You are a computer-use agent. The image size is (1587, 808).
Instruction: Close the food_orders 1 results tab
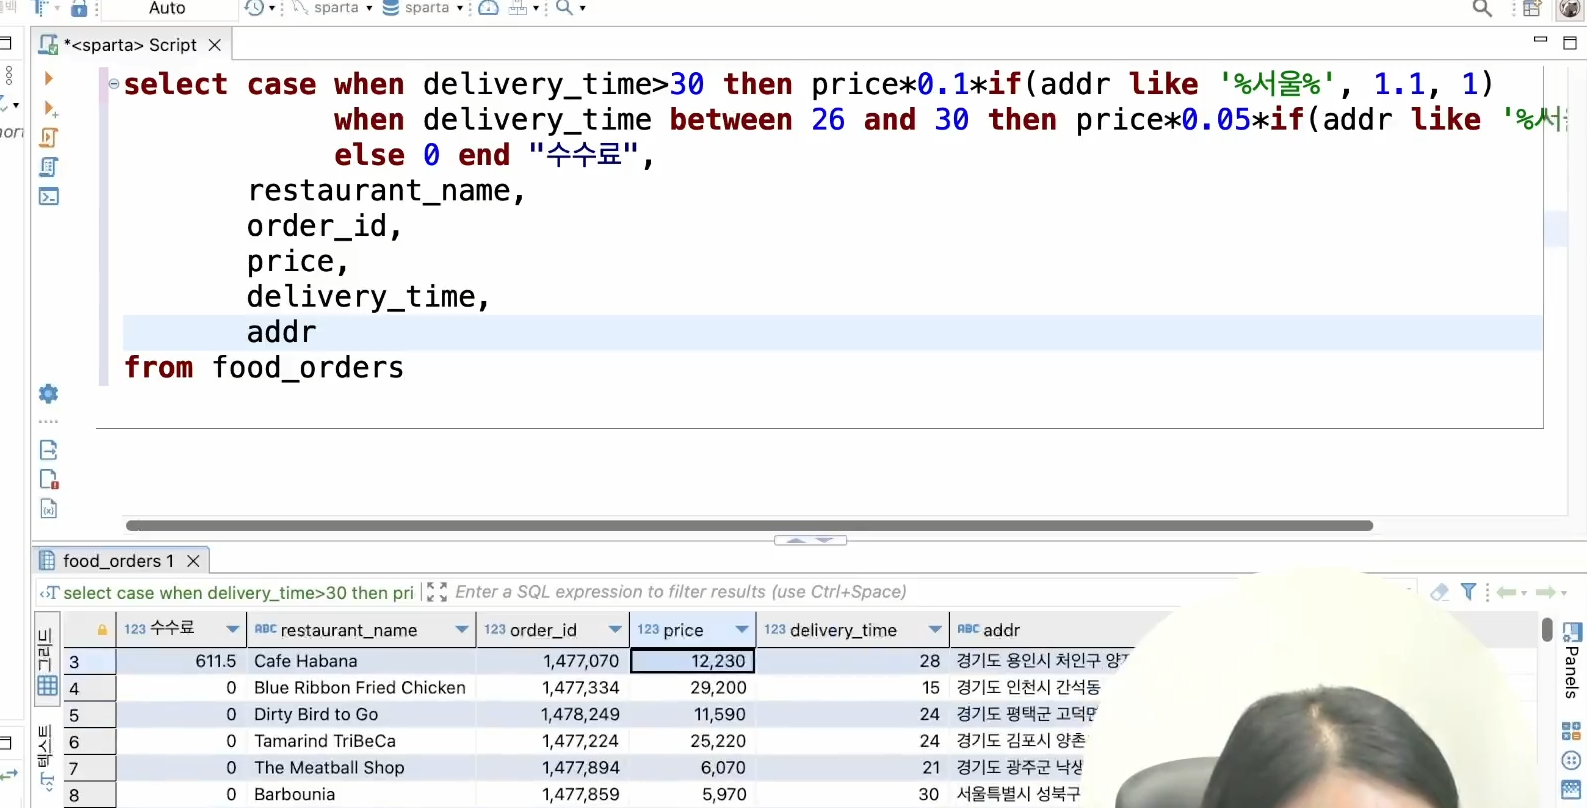coord(194,561)
